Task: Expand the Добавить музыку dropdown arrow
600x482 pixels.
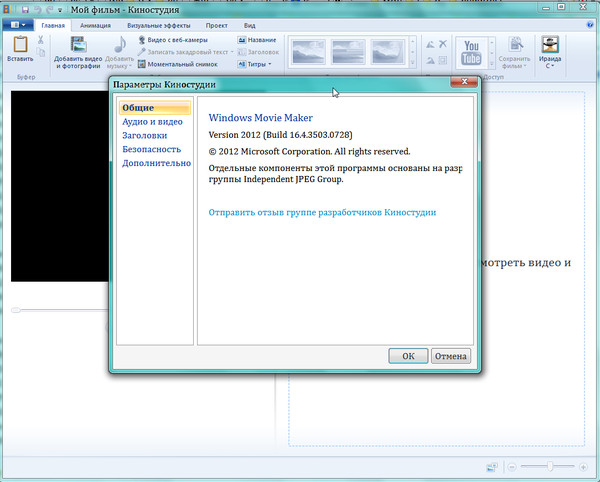Action: (130, 66)
